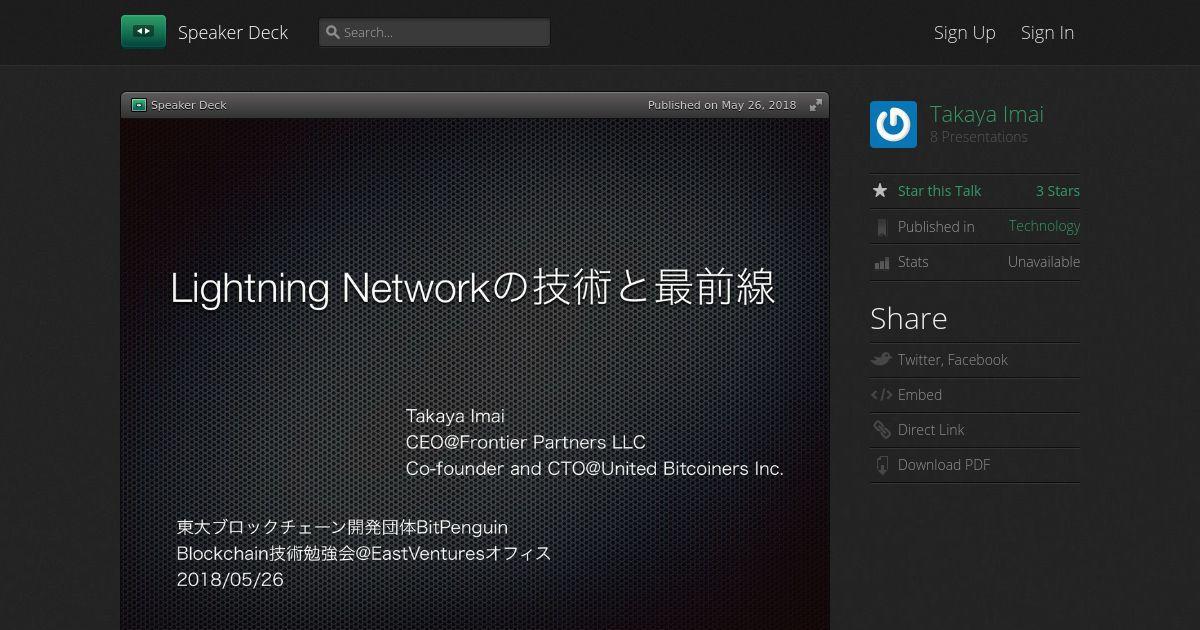Open the Direct Link option
Screen dimensions: 1200x630
point(931,430)
